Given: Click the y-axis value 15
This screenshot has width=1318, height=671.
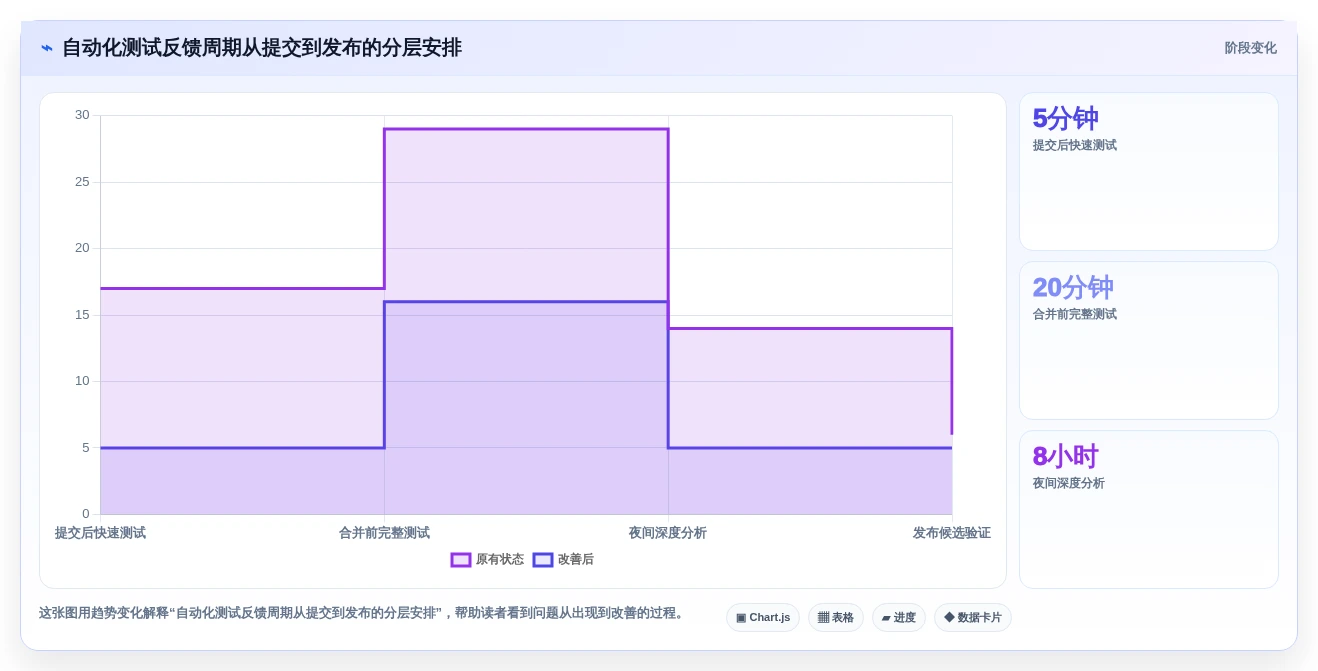Looking at the screenshot, I should click(82, 315).
